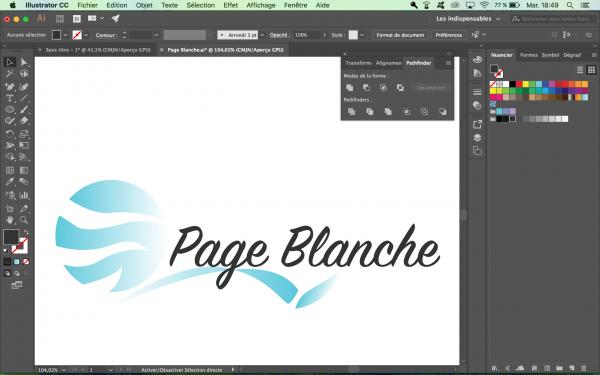Click Format de document button
600x375 pixels.
(400, 35)
